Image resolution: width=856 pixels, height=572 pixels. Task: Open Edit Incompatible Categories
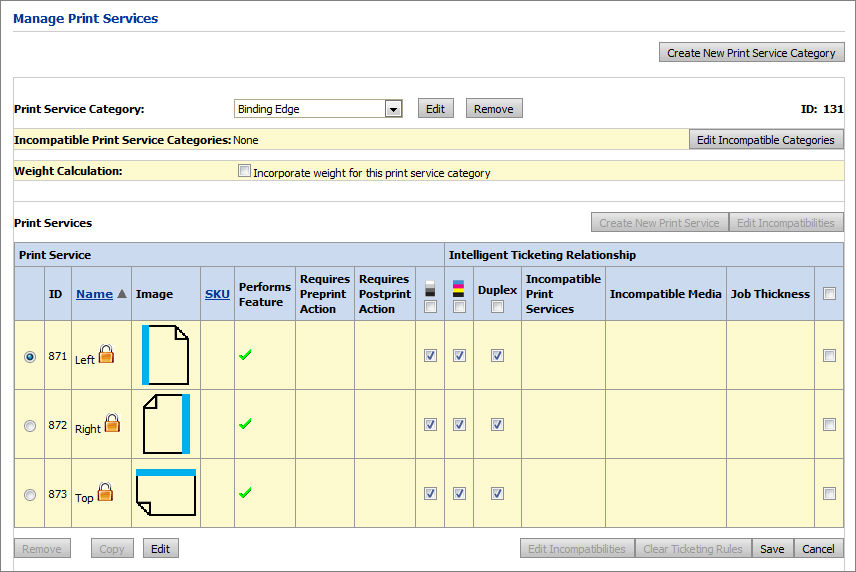pyautogui.click(x=765, y=140)
